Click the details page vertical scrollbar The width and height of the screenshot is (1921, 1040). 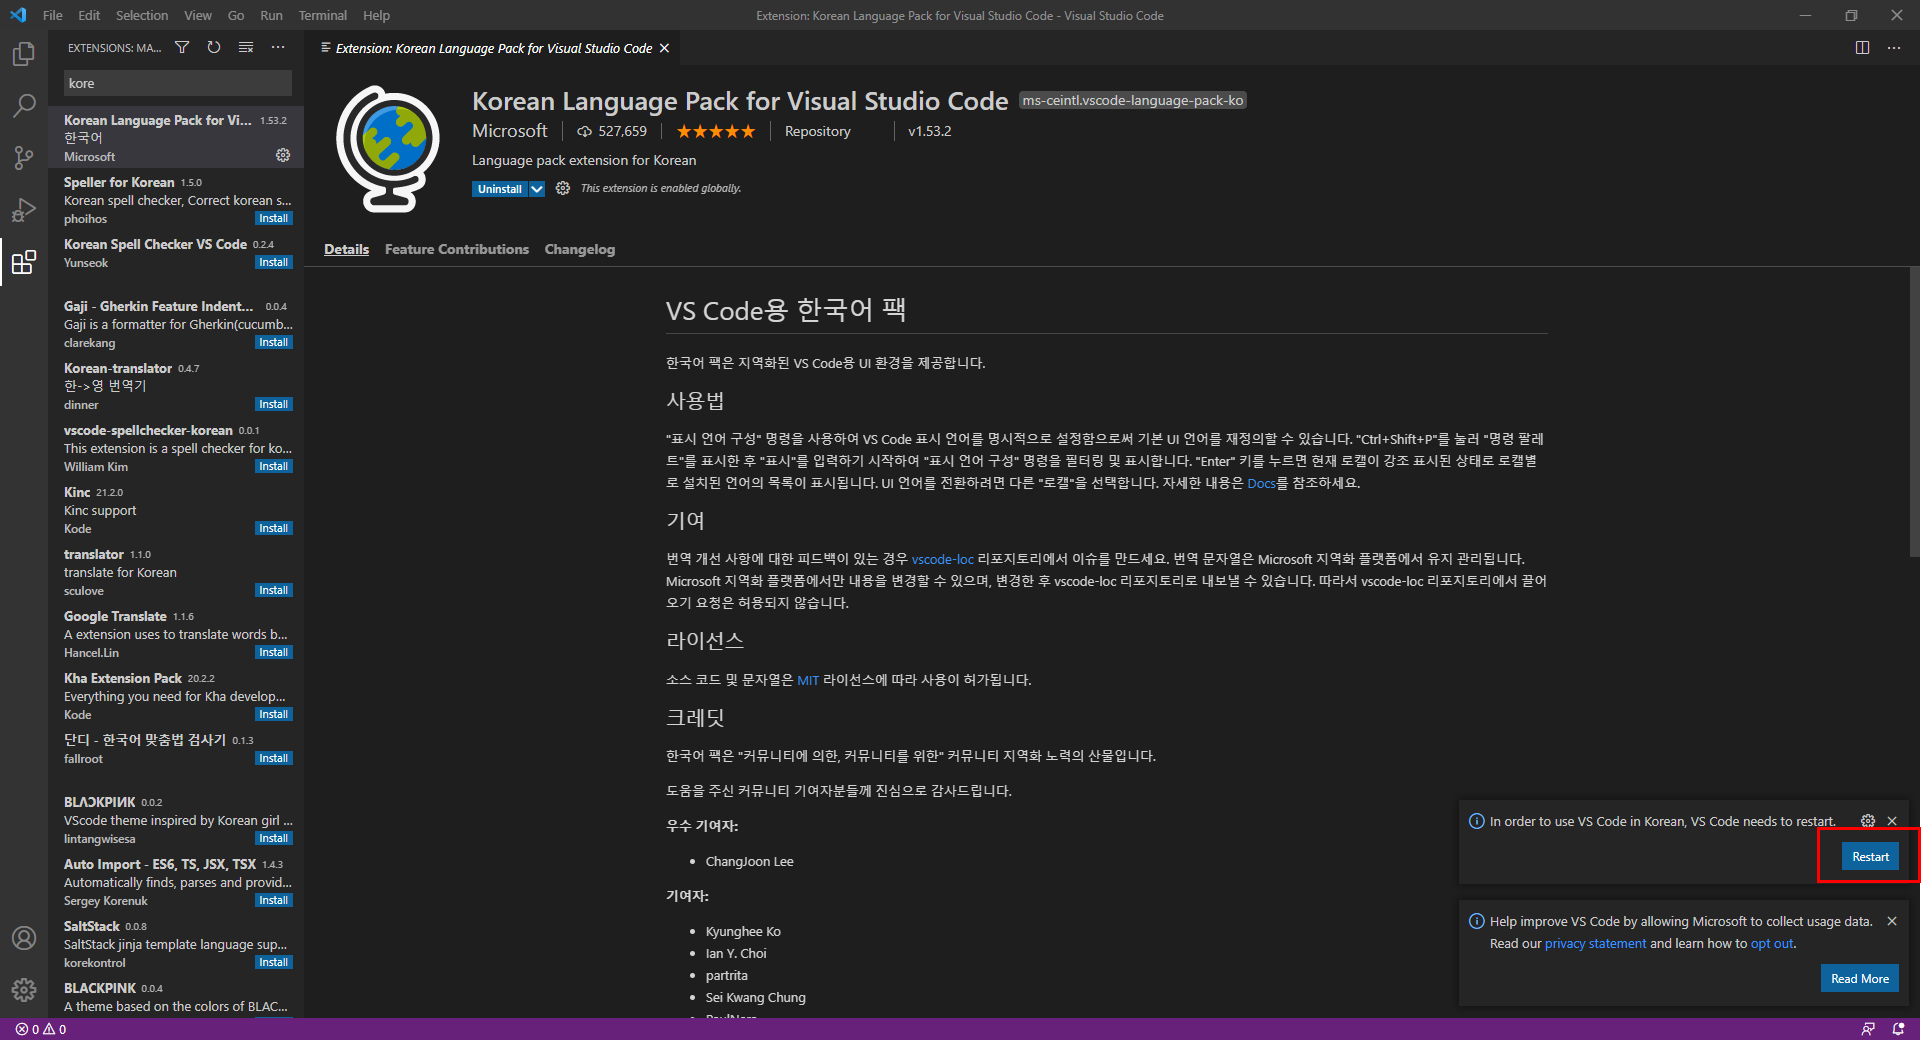pyautogui.click(x=1914, y=412)
